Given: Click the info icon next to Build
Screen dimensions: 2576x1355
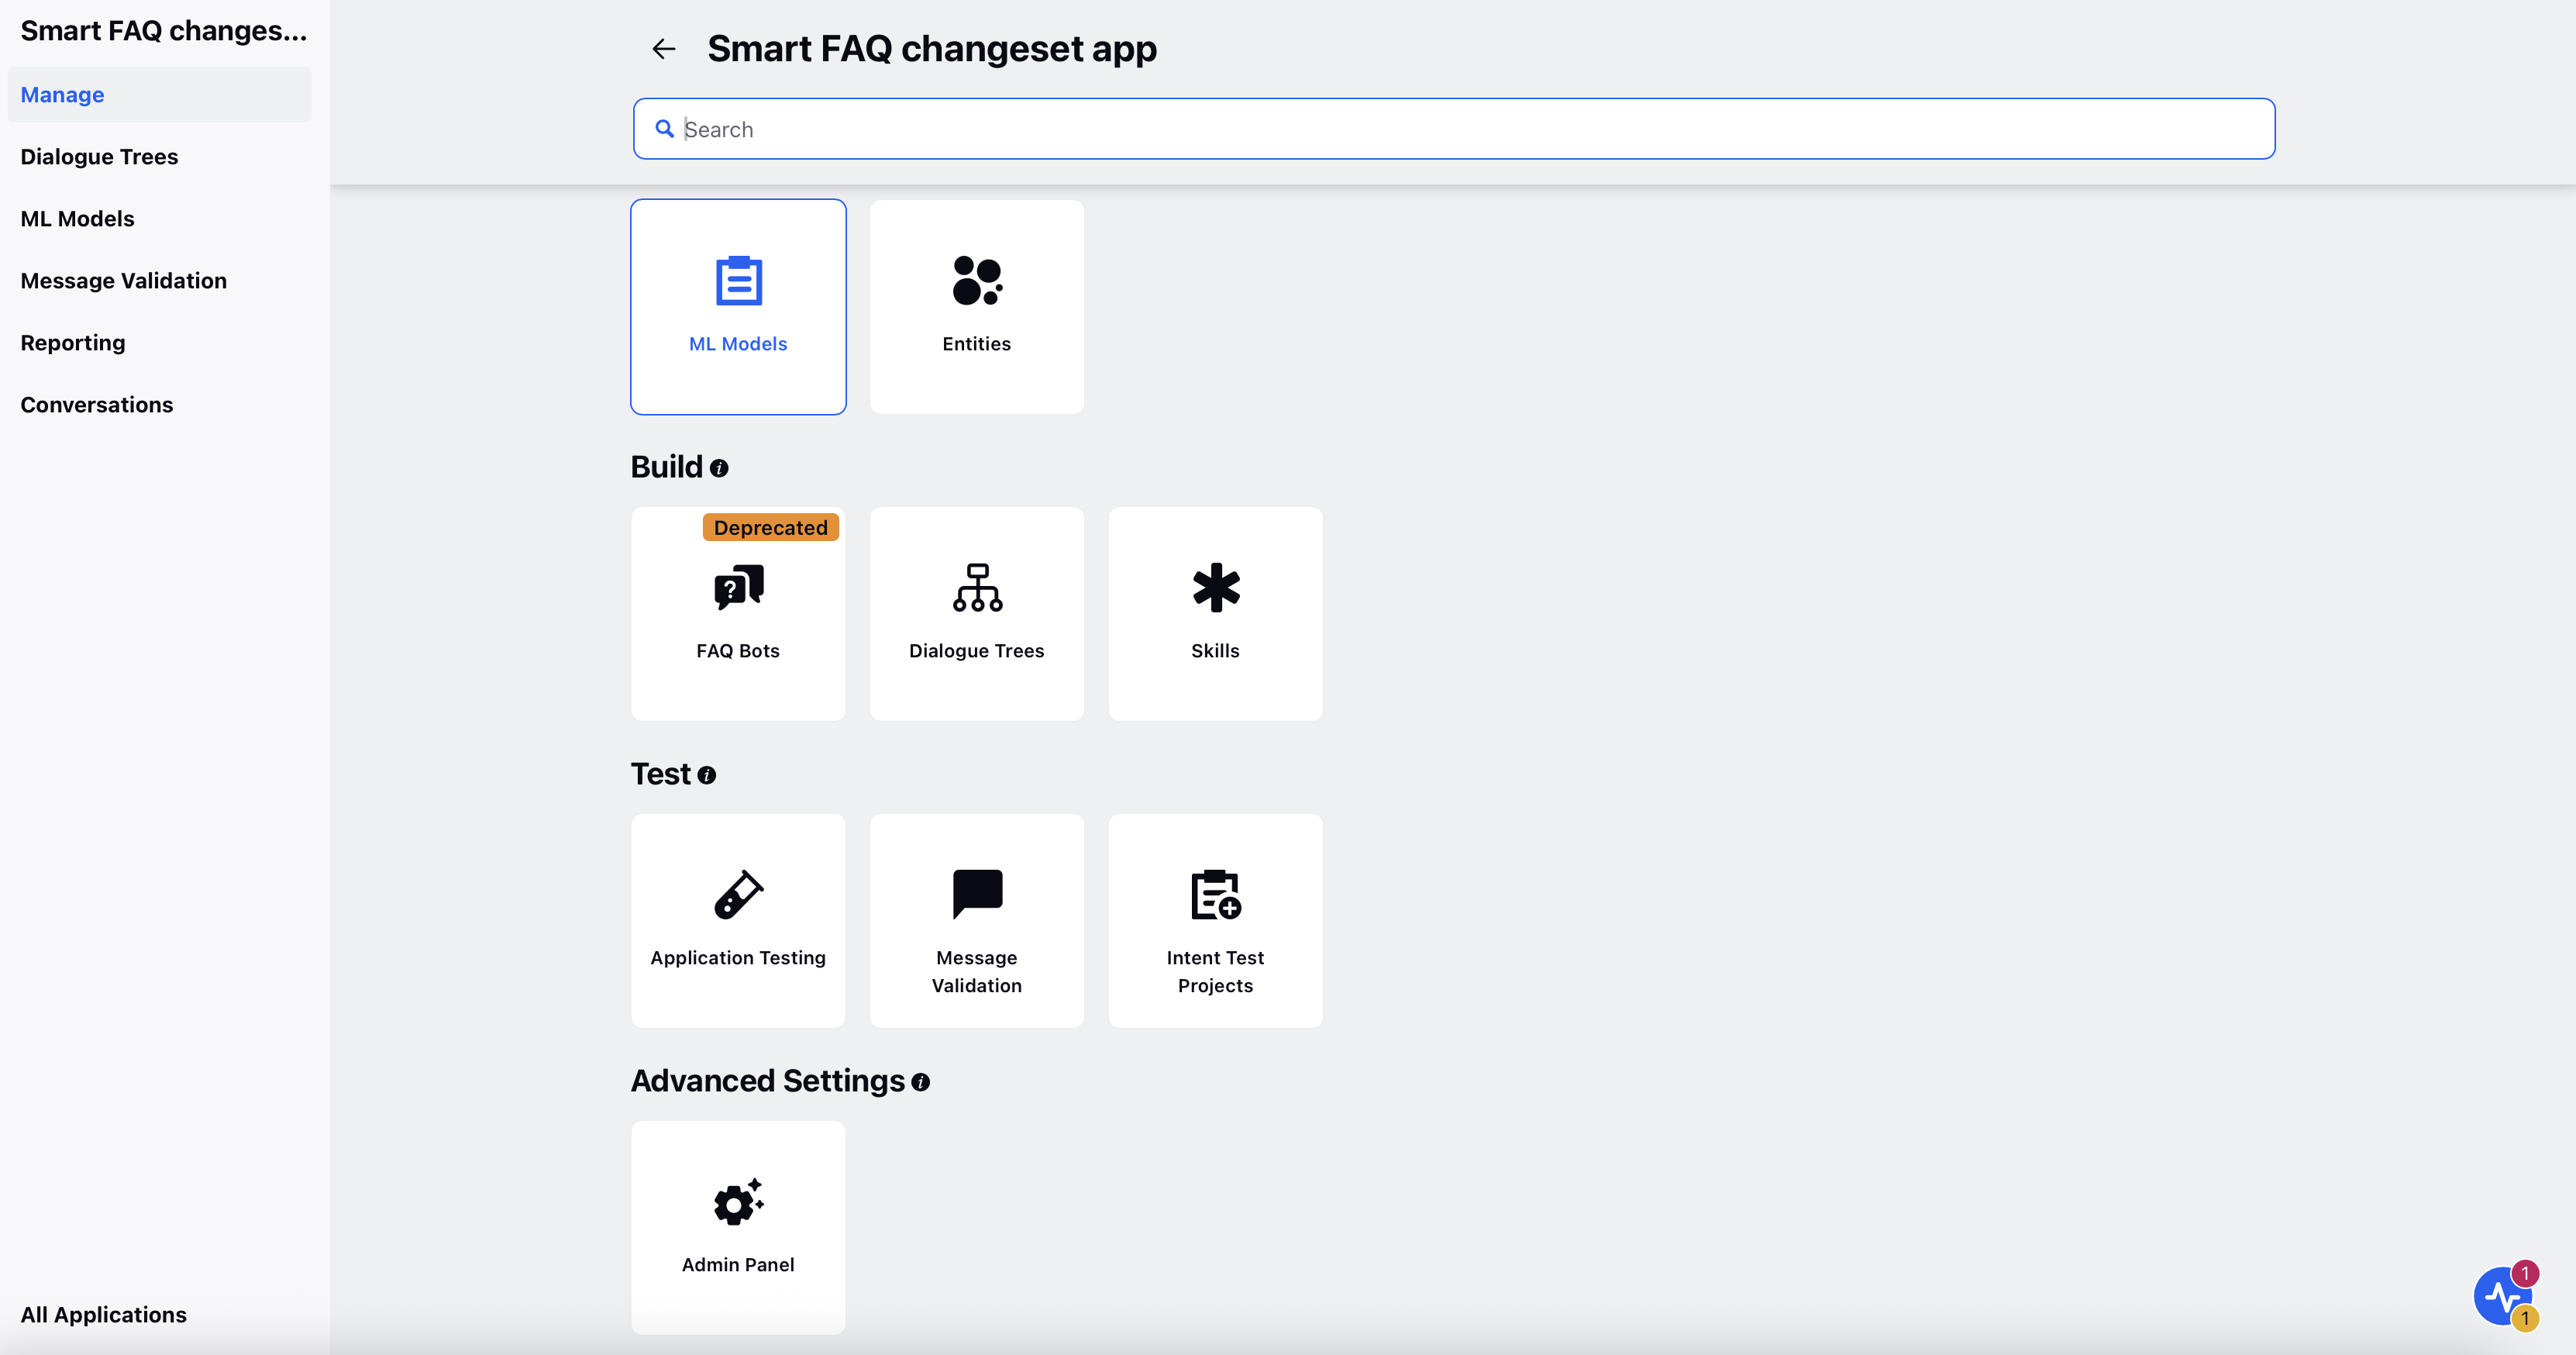Looking at the screenshot, I should 719,468.
